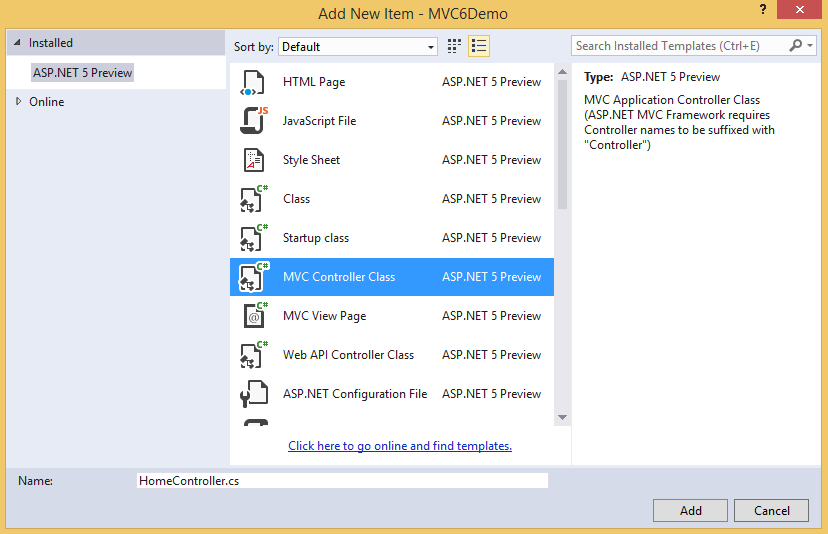The height and width of the screenshot is (534, 828).
Task: Click the template list scroll up arrow
Action: click(x=562, y=72)
